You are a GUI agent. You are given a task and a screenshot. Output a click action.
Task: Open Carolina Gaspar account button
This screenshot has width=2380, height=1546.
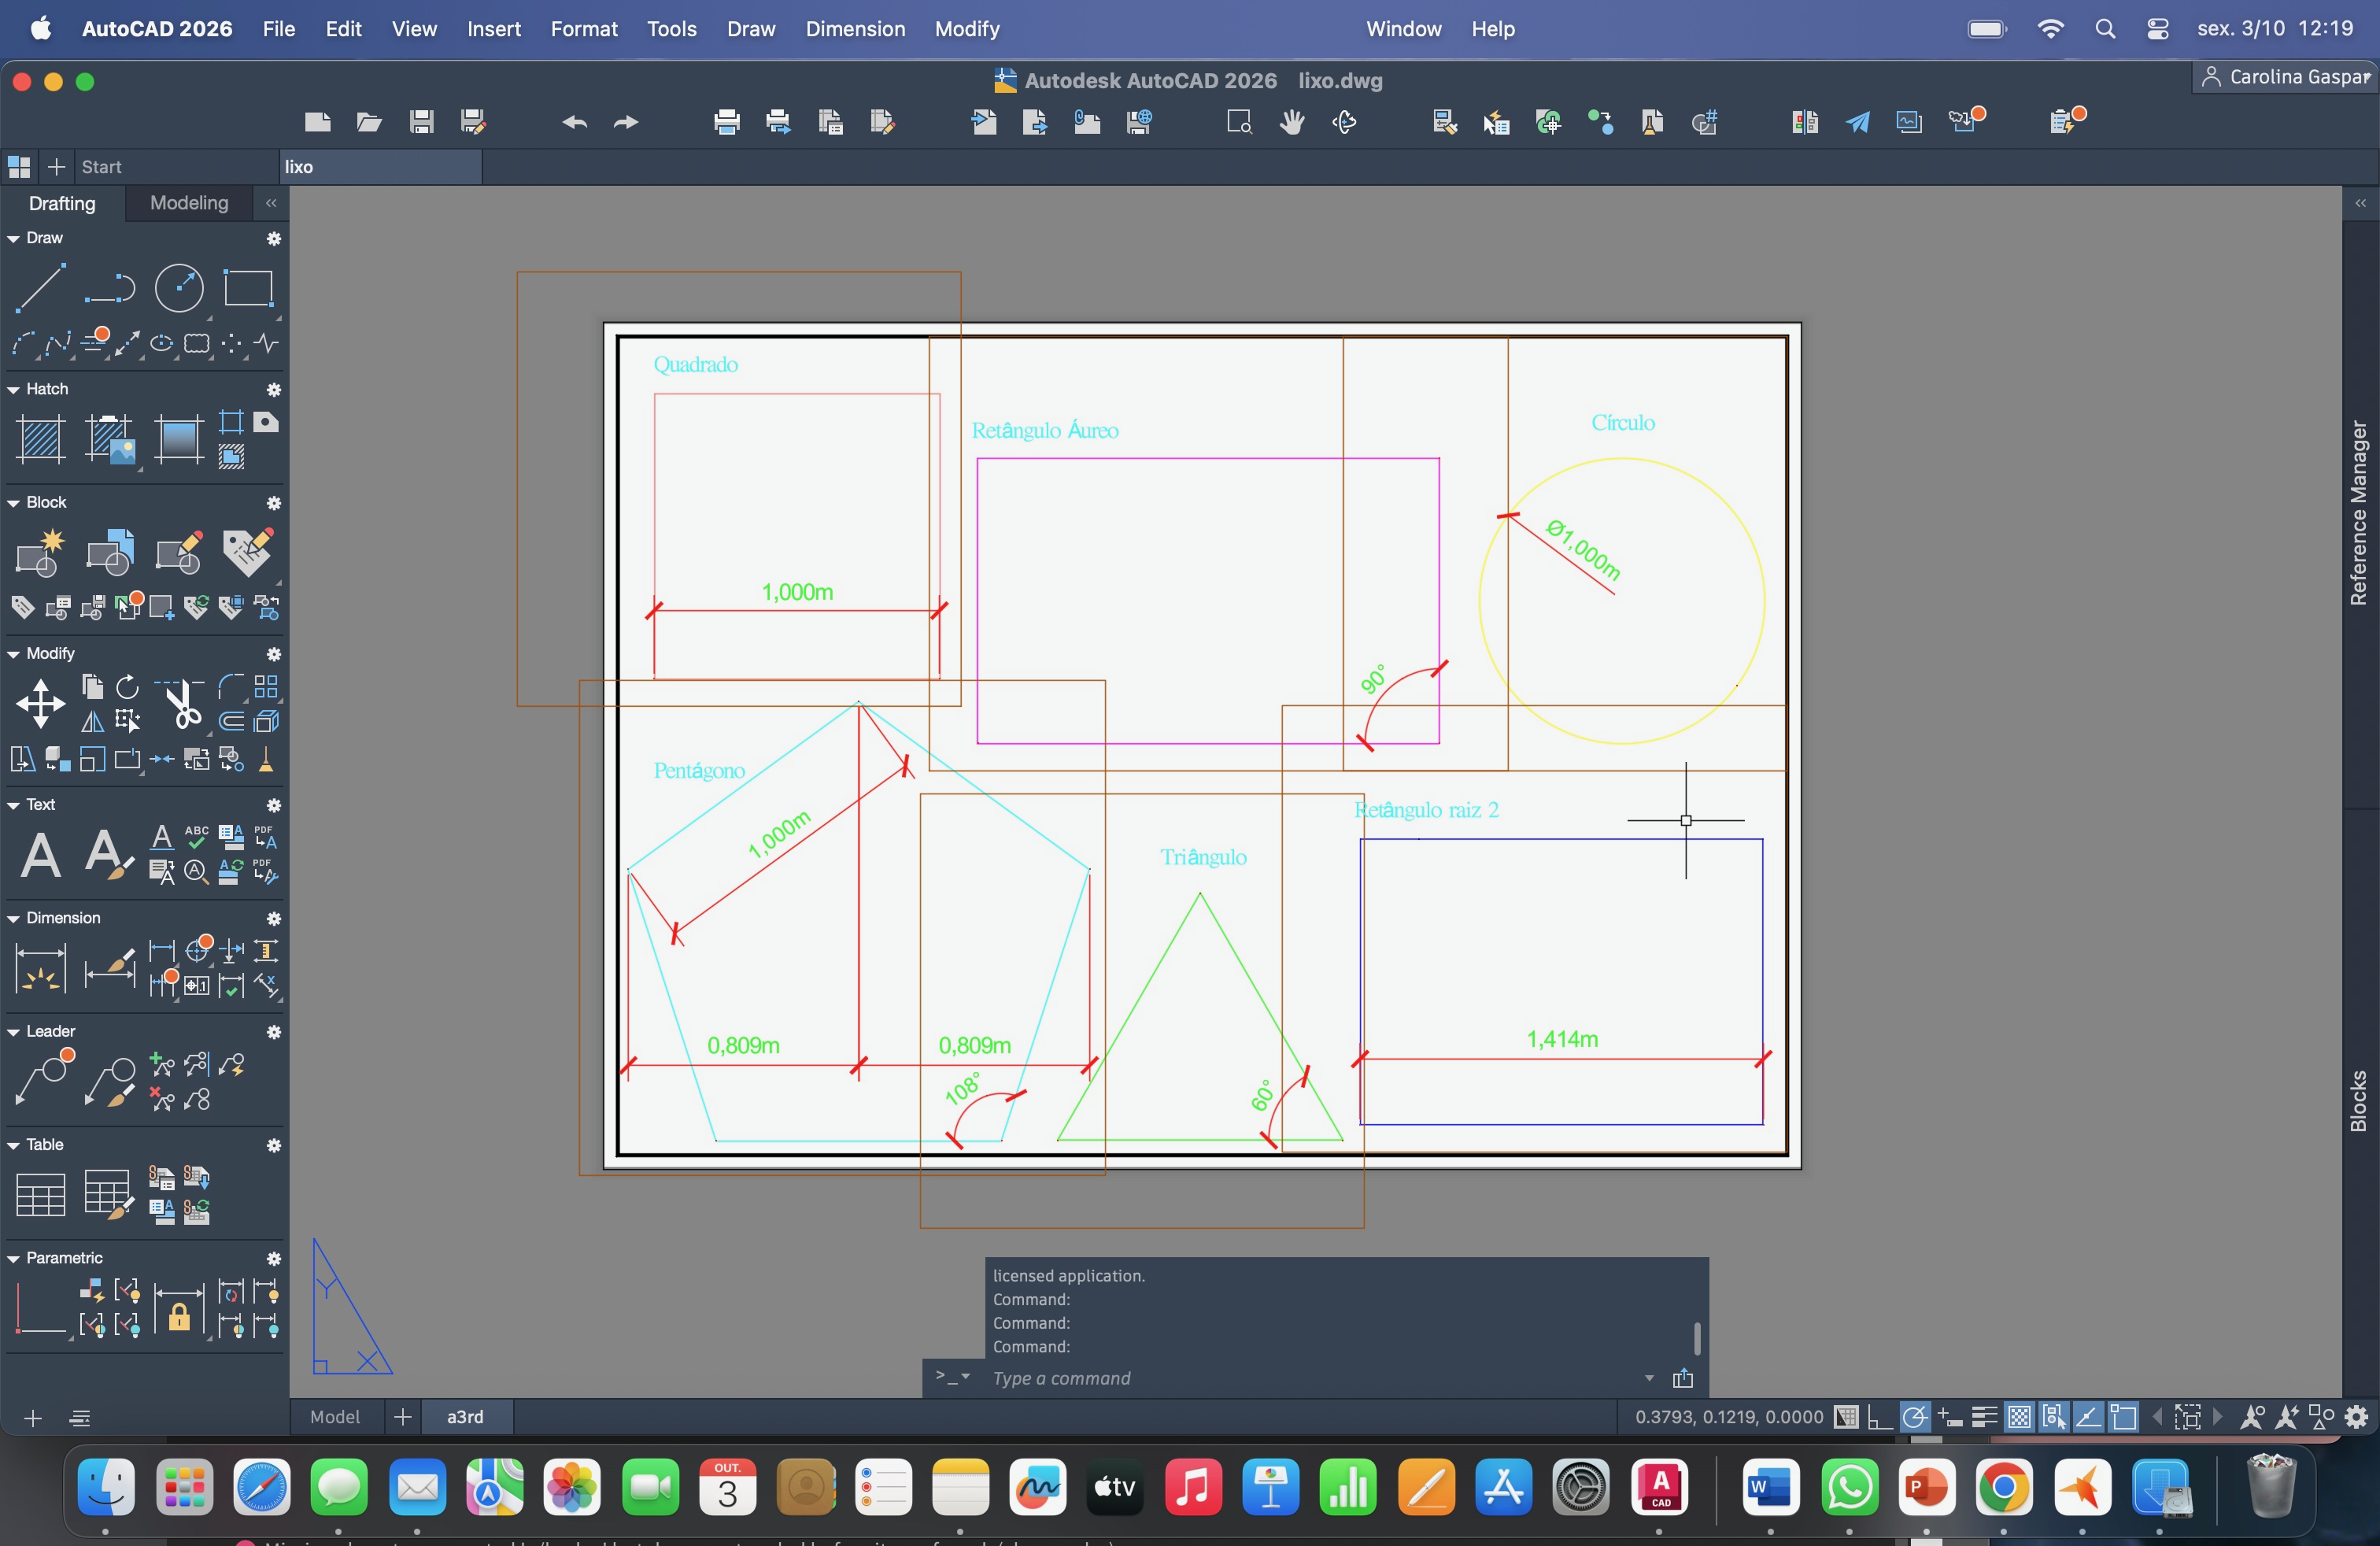pos(2285,77)
